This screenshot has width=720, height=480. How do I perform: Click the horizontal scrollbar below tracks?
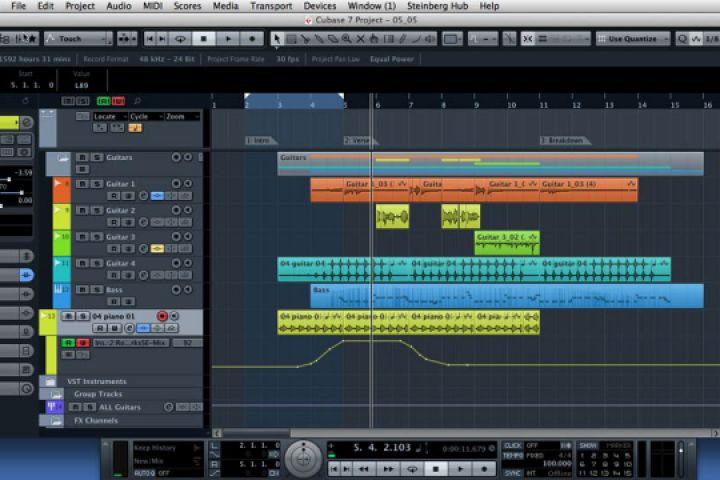click(467, 433)
